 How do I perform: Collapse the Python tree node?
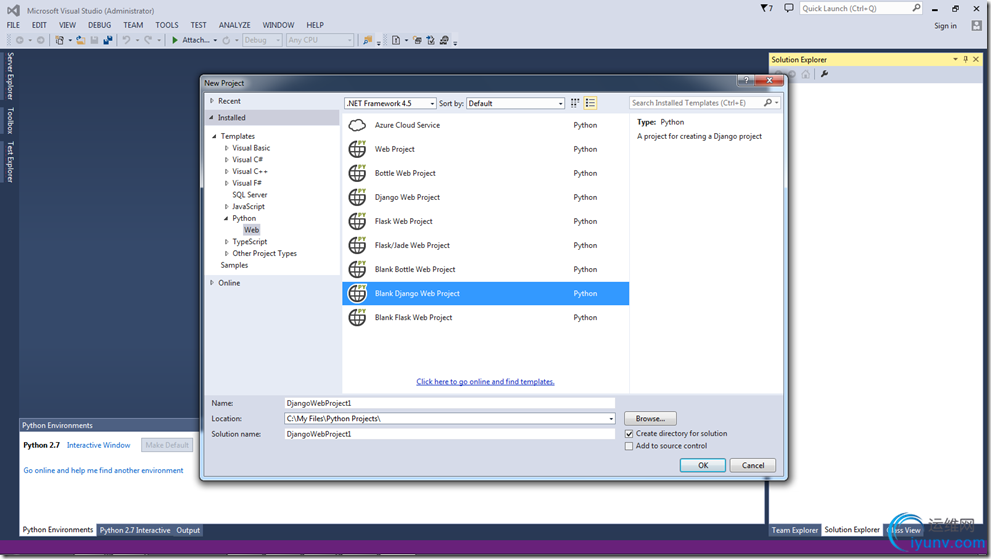pos(226,218)
